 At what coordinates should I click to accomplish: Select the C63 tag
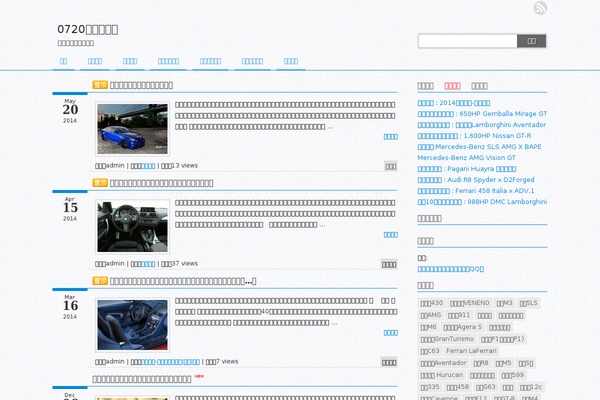[x=430, y=351]
